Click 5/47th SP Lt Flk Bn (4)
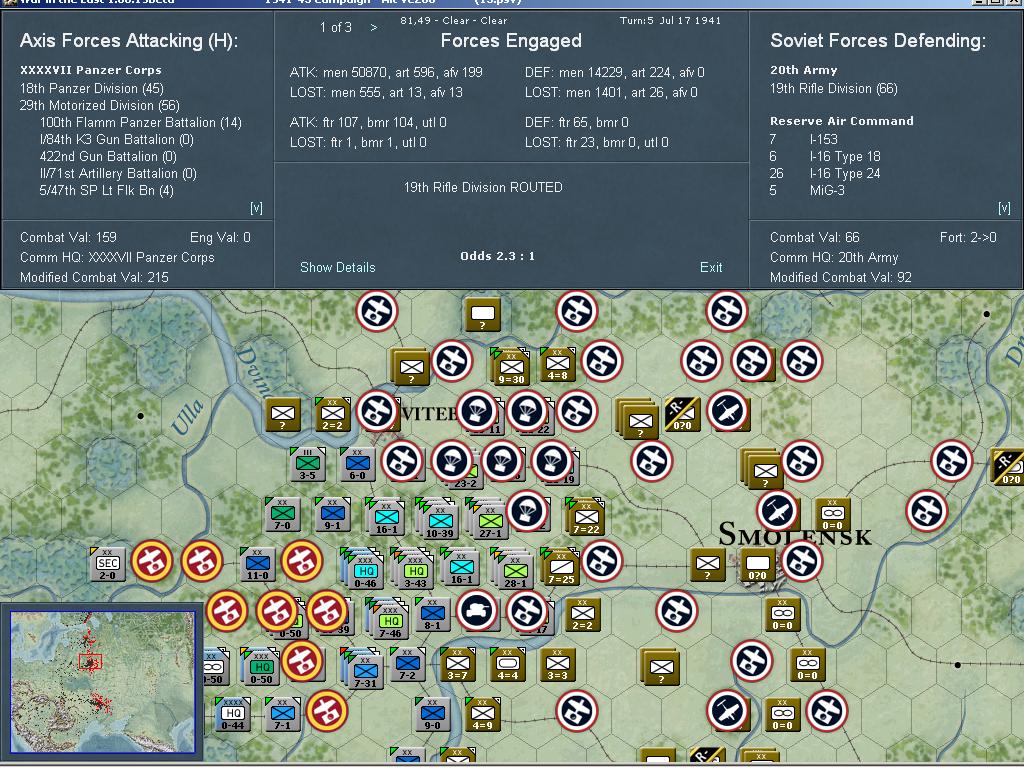This screenshot has height=768, width=1024. (106, 190)
